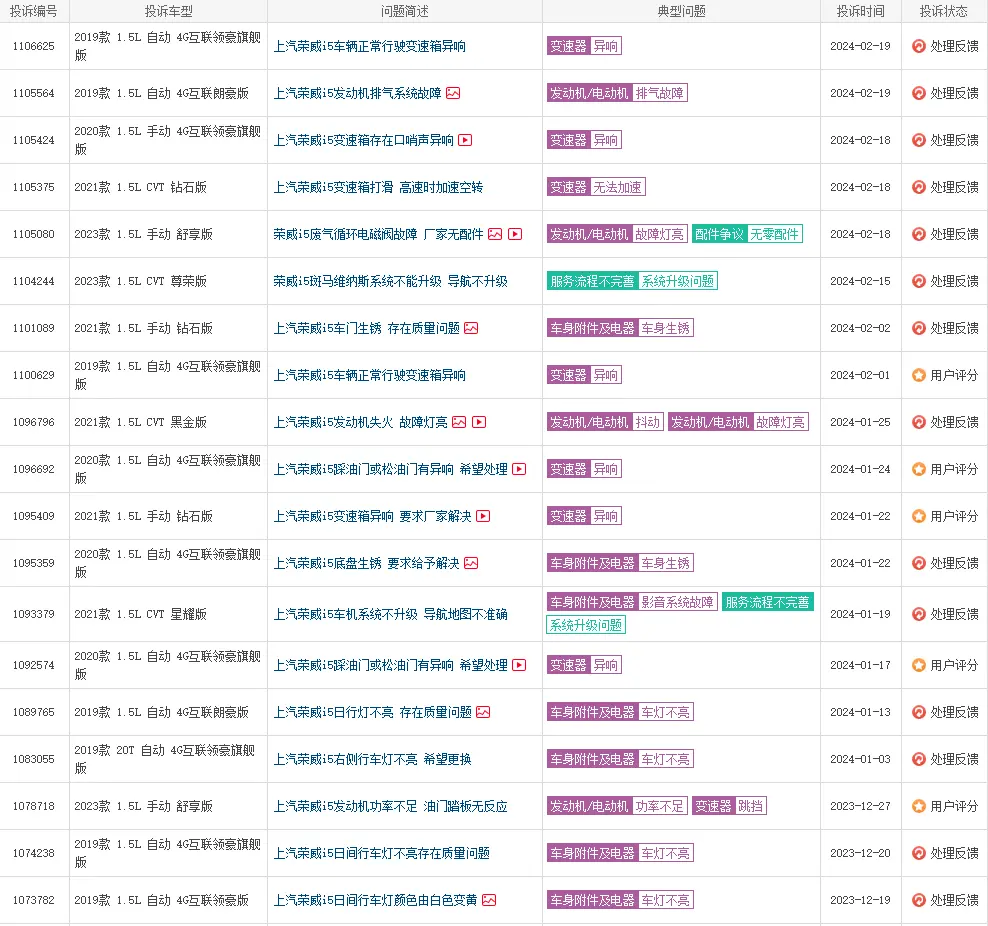Open link 上汽荣威i5变速箱异响 要求厂家解决
The image size is (988, 926).
[372, 516]
